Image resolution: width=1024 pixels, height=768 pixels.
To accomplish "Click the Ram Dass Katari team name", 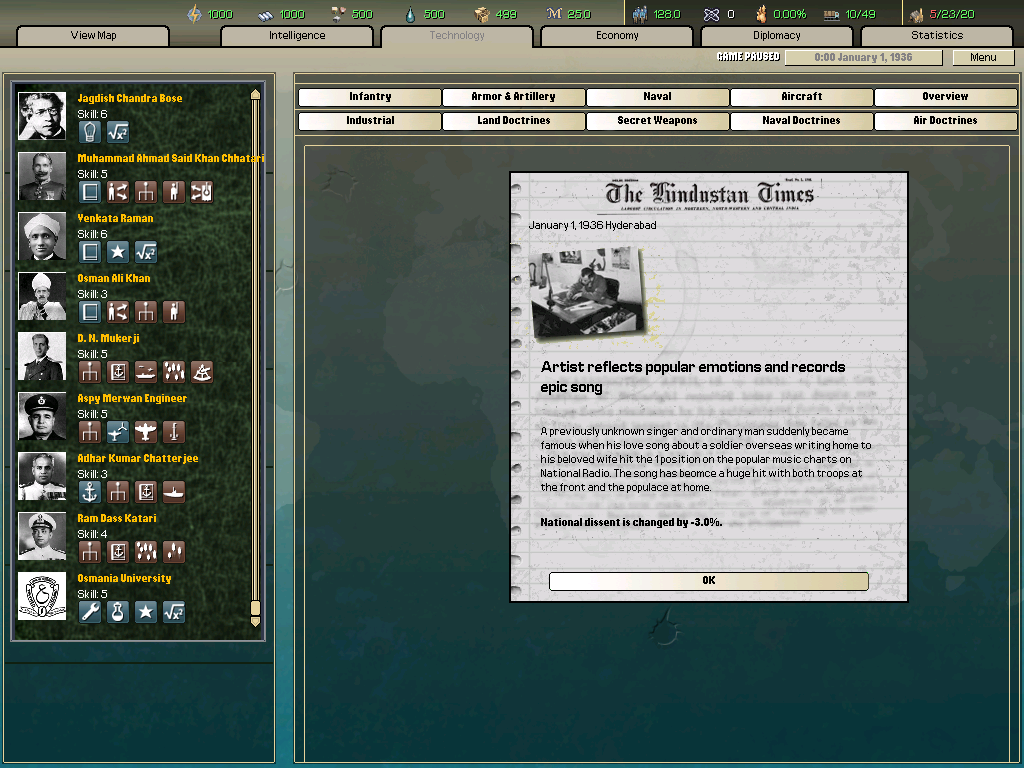I will pos(117,519).
